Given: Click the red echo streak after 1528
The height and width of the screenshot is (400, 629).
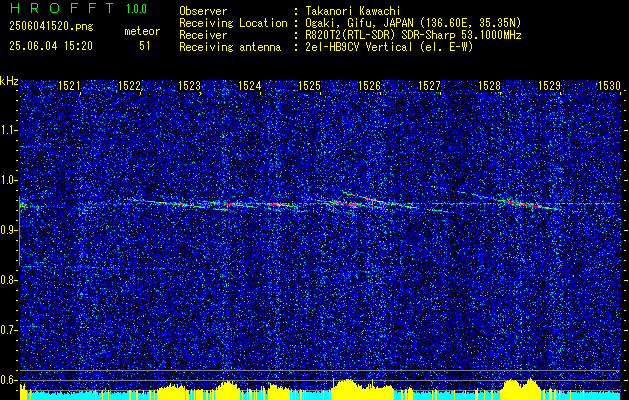Looking at the screenshot, I should click(528, 204).
